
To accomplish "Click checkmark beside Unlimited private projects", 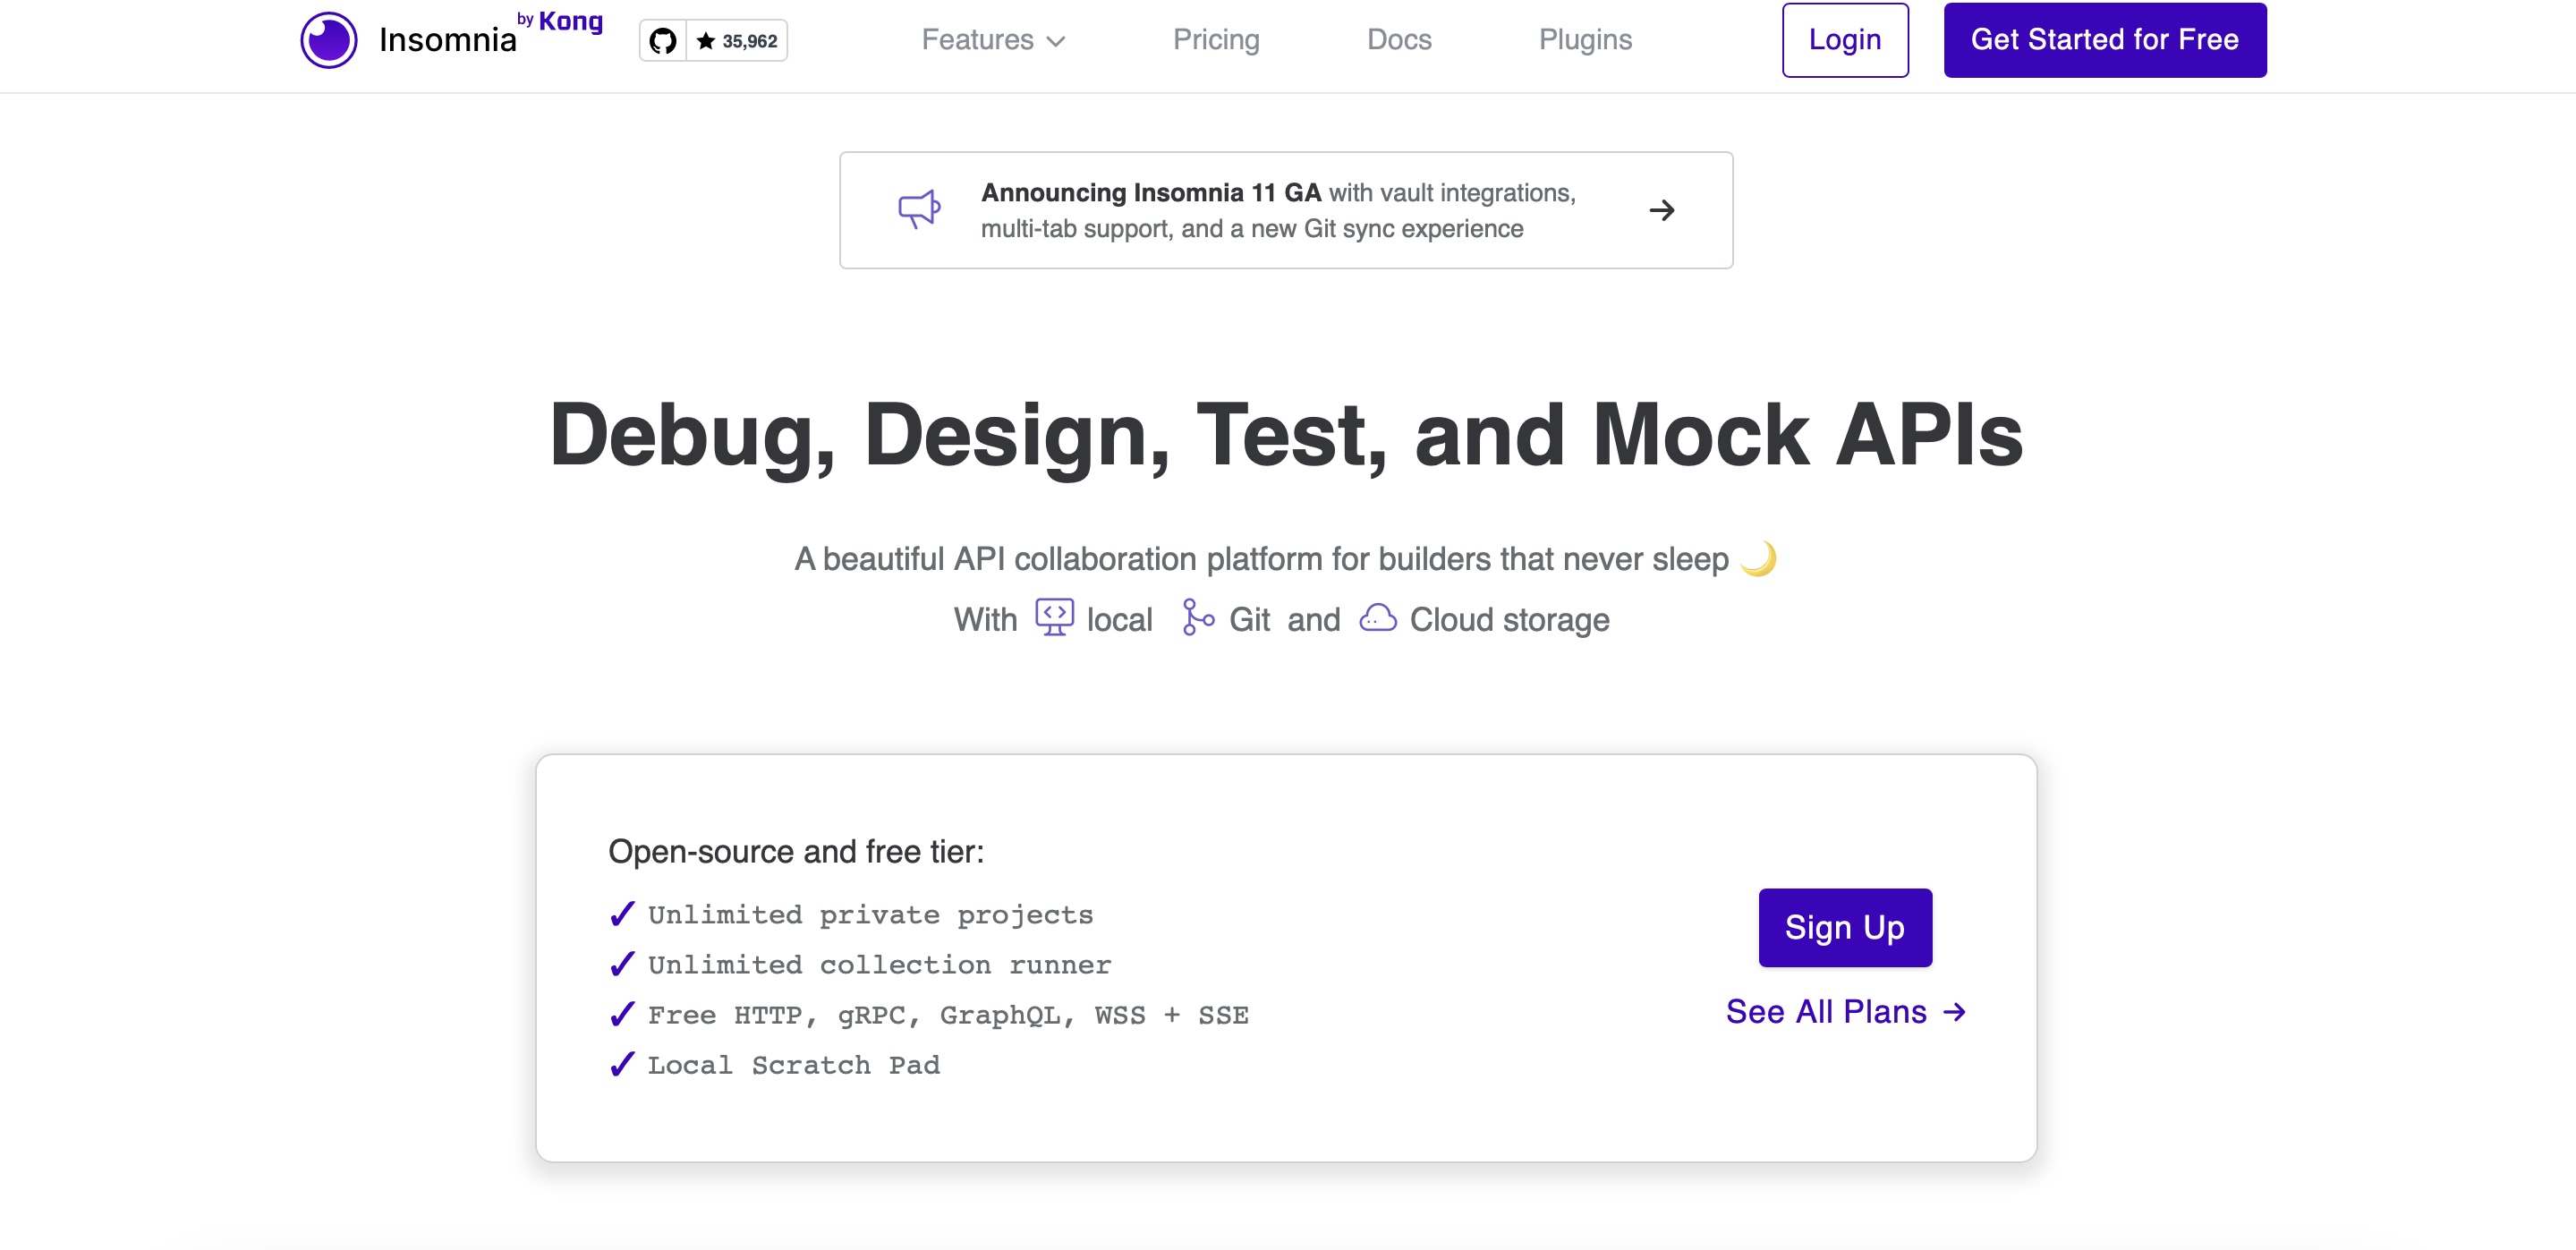I will pyautogui.click(x=622, y=914).
